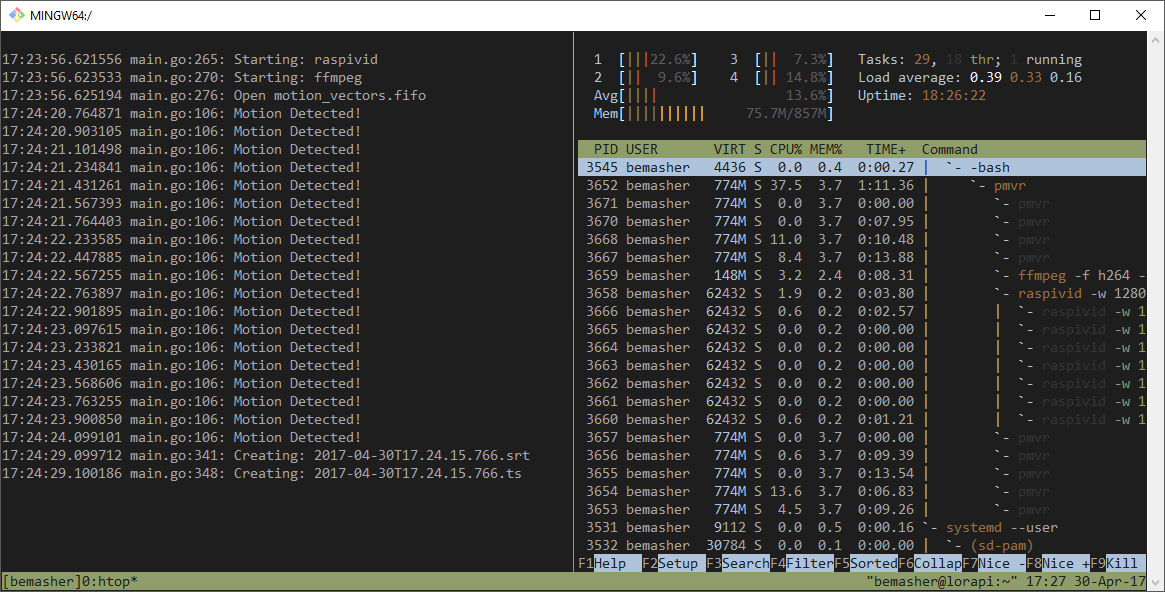Viewport: 1165px width, 592px height.
Task: Click the Mem usage meter bar
Action: (x=713, y=113)
